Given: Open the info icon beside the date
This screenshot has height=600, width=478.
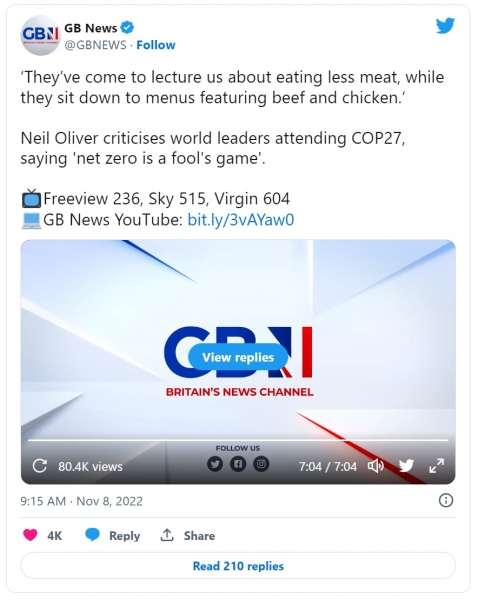Looking at the screenshot, I should pyautogui.click(x=446, y=500).
